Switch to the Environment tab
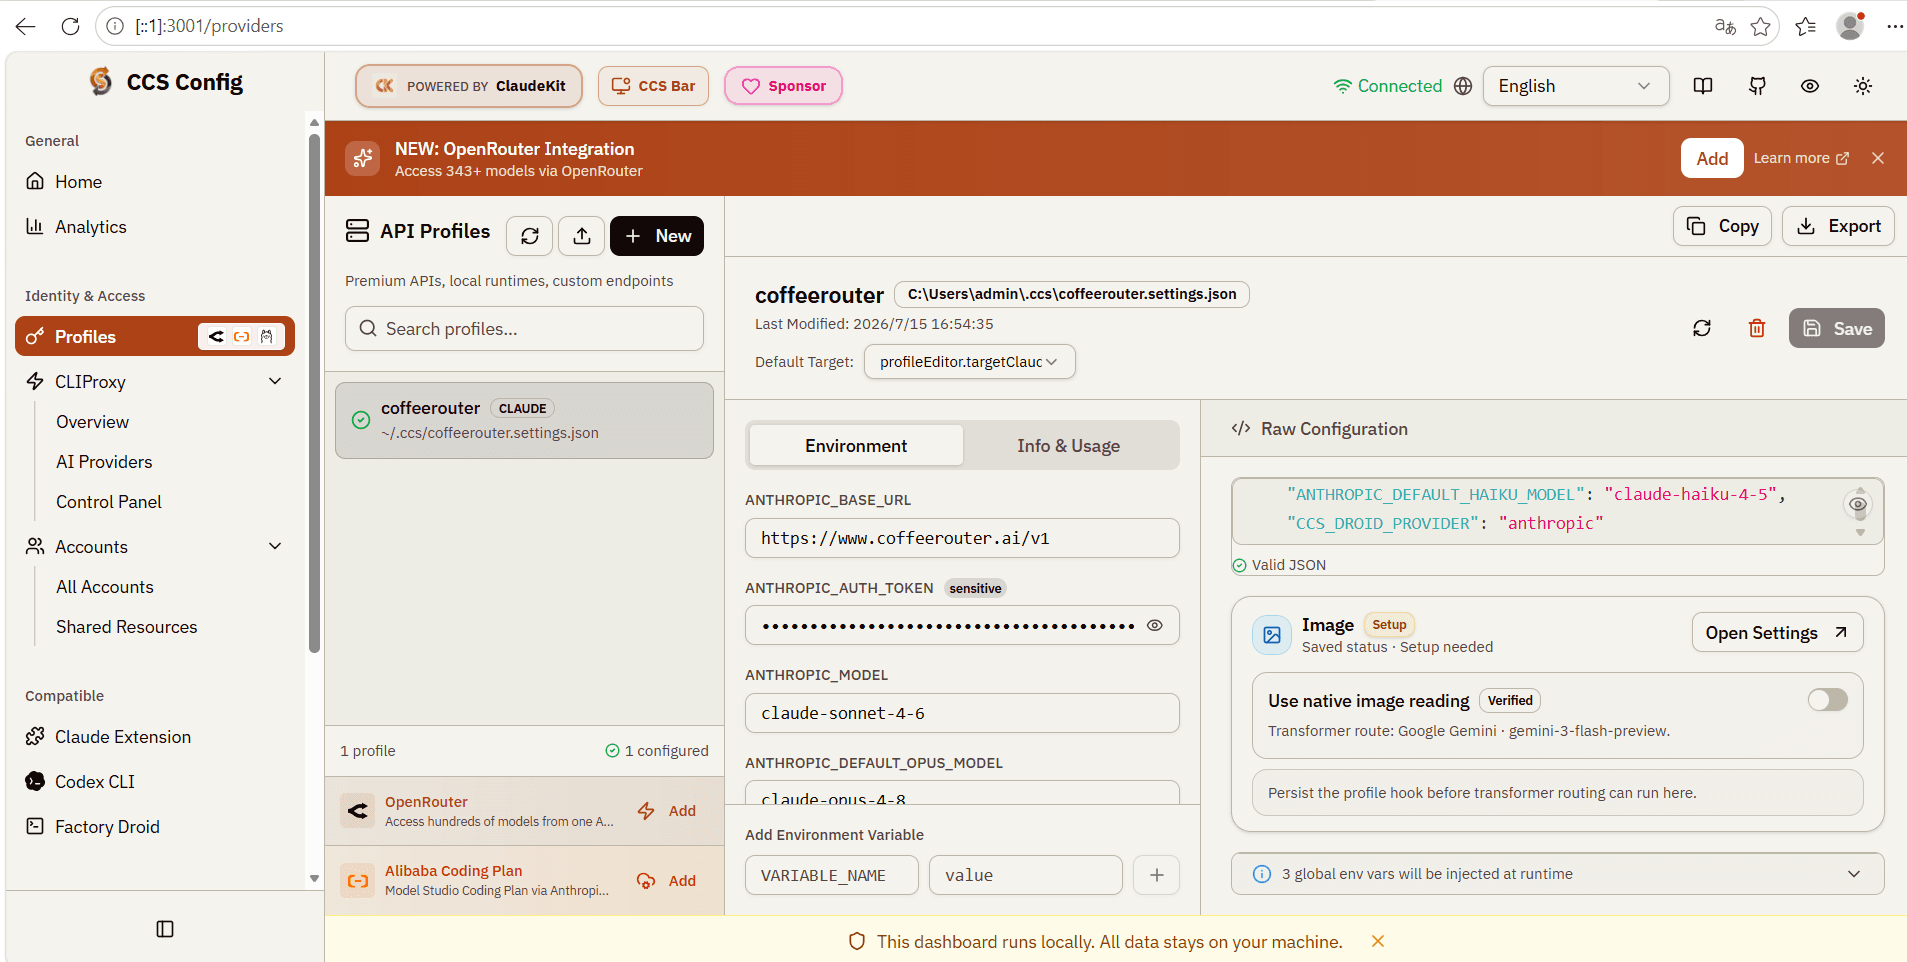 856,446
